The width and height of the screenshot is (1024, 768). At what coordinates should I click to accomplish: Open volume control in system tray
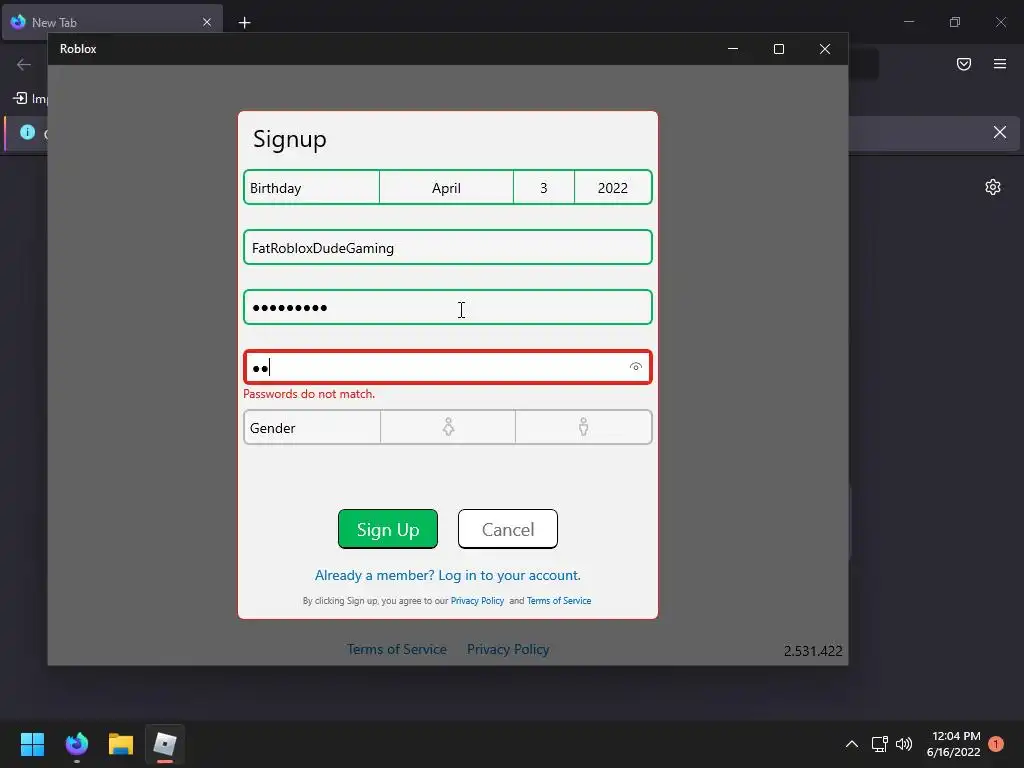(904, 744)
